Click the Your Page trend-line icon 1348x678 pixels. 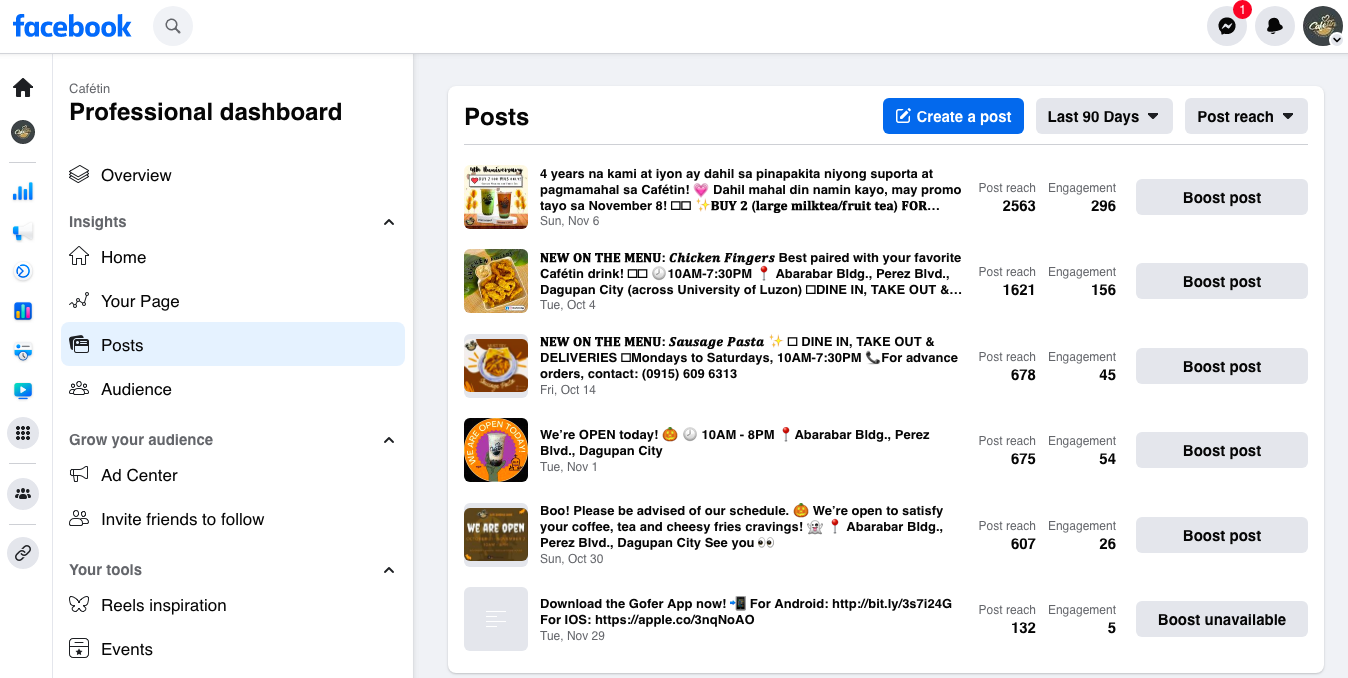(x=79, y=301)
